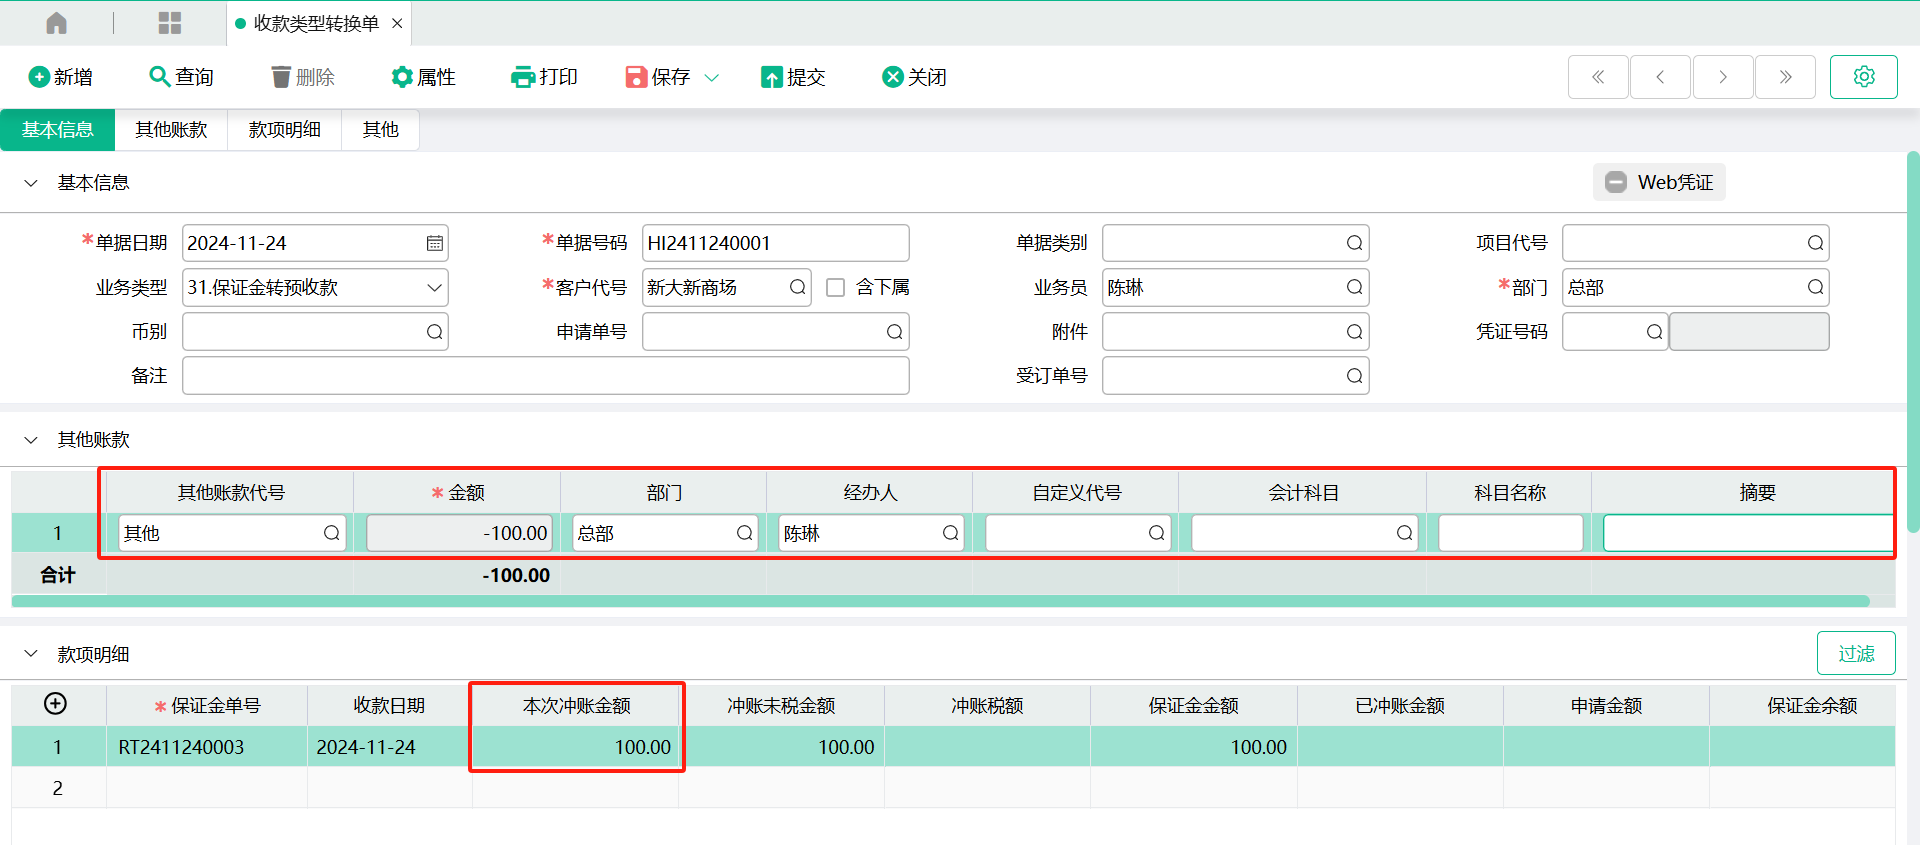Switch to the 款项明细 tab
The image size is (1920, 845).
point(285,130)
